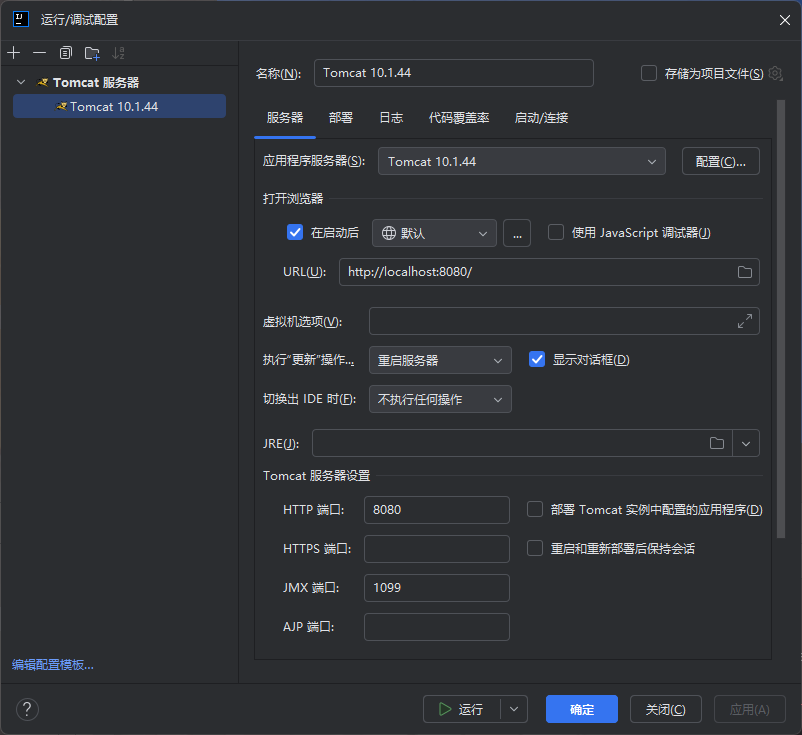The width and height of the screenshot is (802, 735).
Task: Click the HTTPS 端口 field
Action: coord(437,549)
